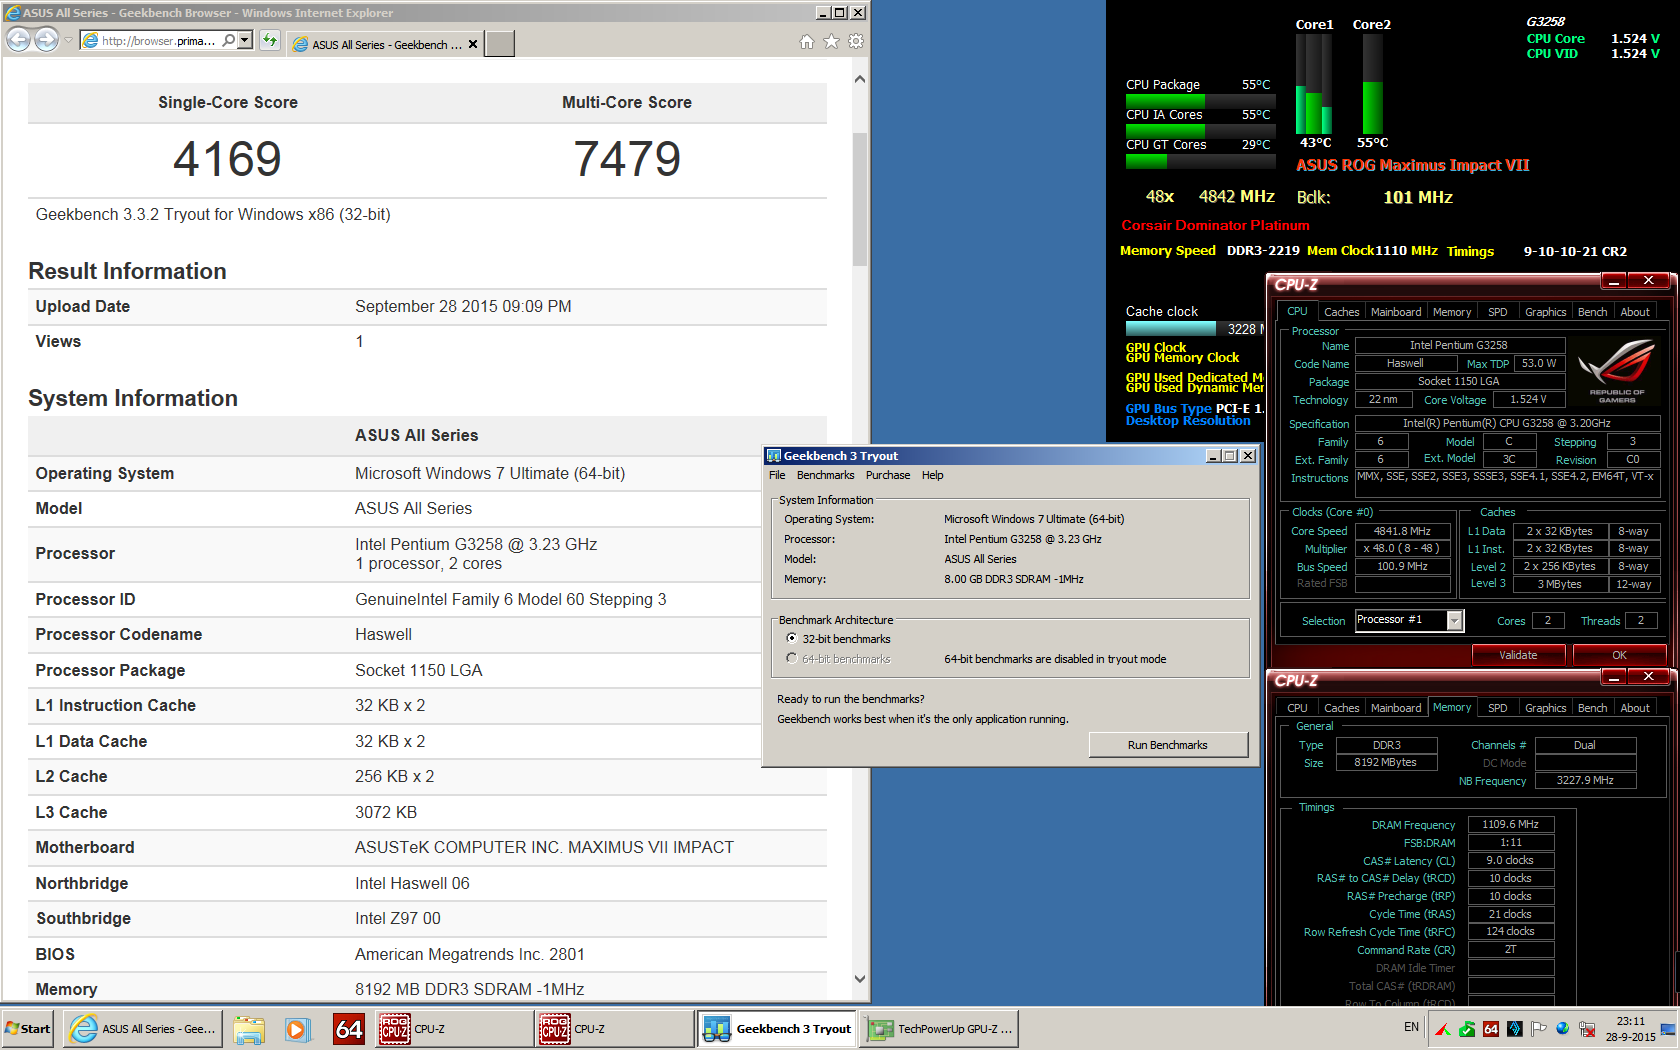Image resolution: width=1680 pixels, height=1050 pixels.
Task: Click the EN language indicator
Action: click(1411, 1027)
